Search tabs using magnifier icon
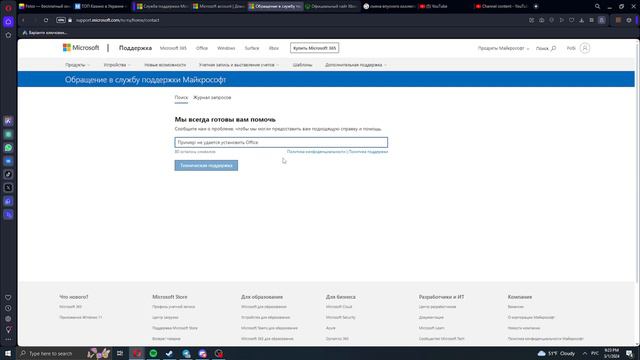 pos(597,6)
